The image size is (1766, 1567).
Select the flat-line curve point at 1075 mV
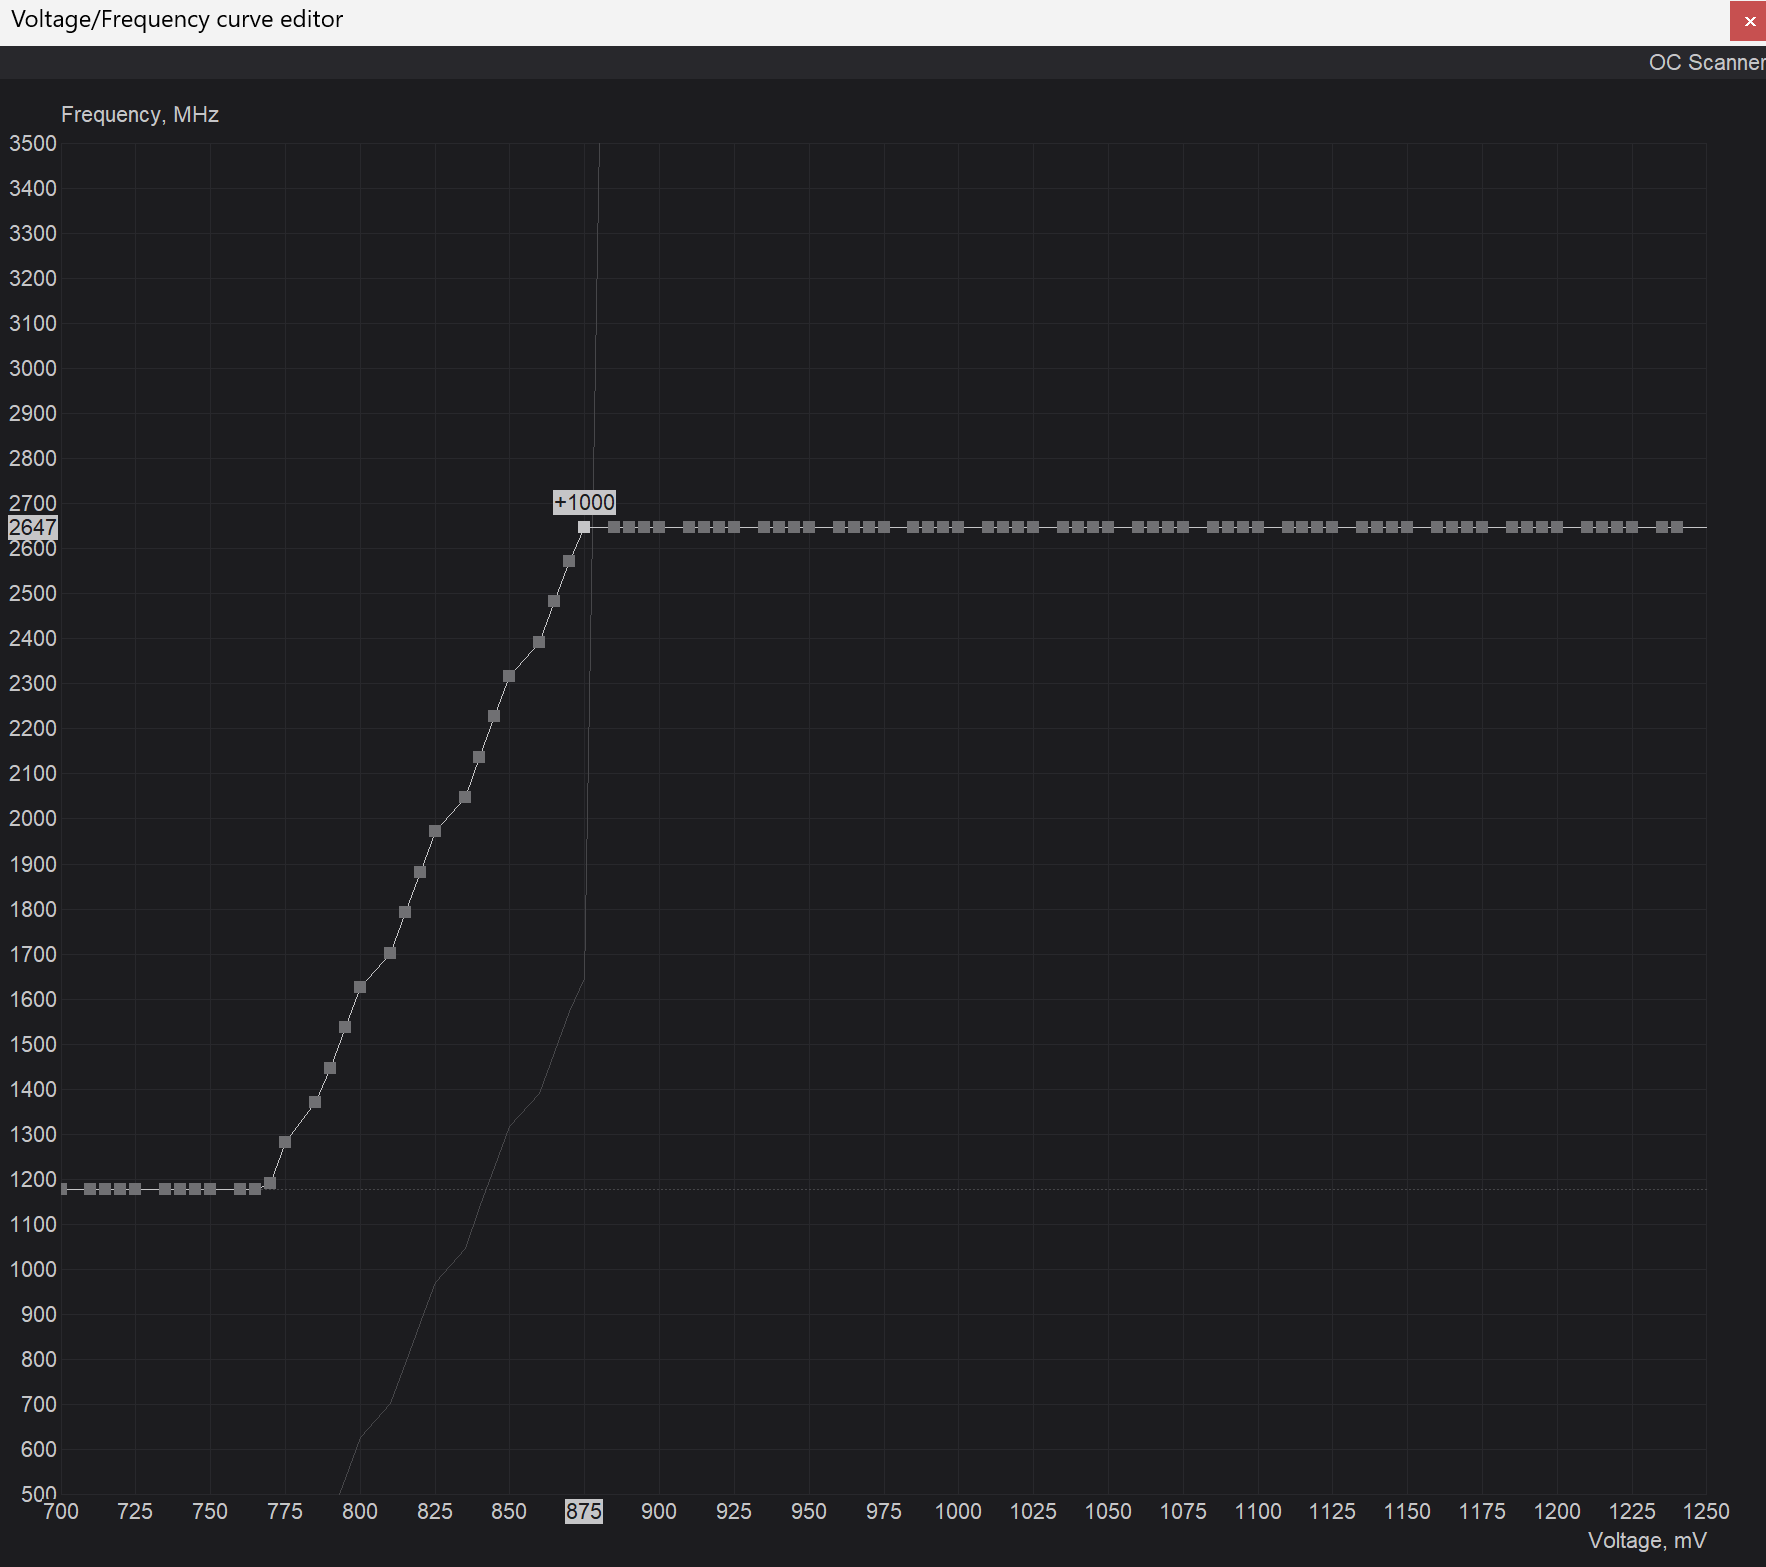tap(1183, 527)
